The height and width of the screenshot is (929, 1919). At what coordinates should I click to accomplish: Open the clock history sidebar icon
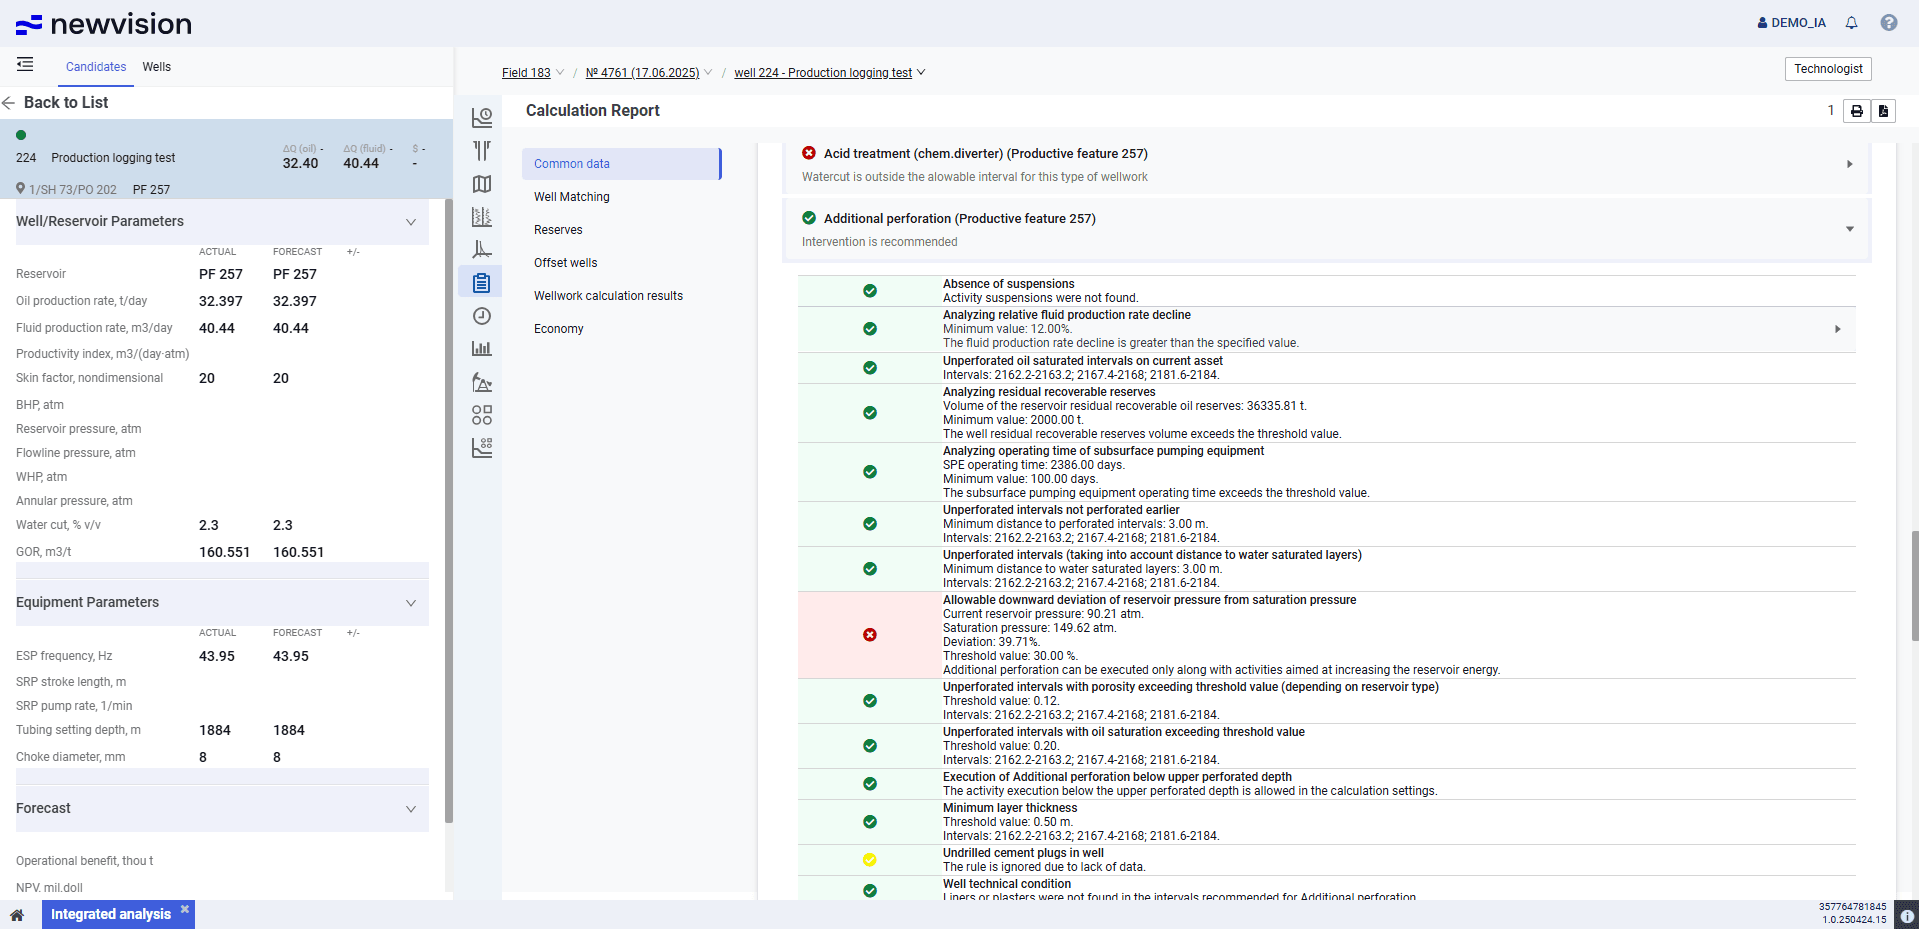[x=482, y=316]
